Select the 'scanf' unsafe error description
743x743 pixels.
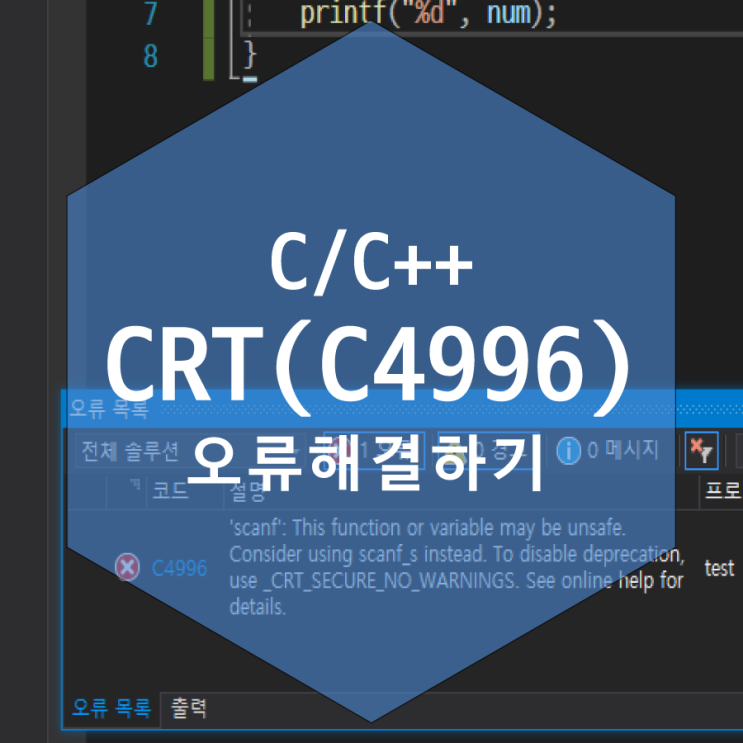457,567
